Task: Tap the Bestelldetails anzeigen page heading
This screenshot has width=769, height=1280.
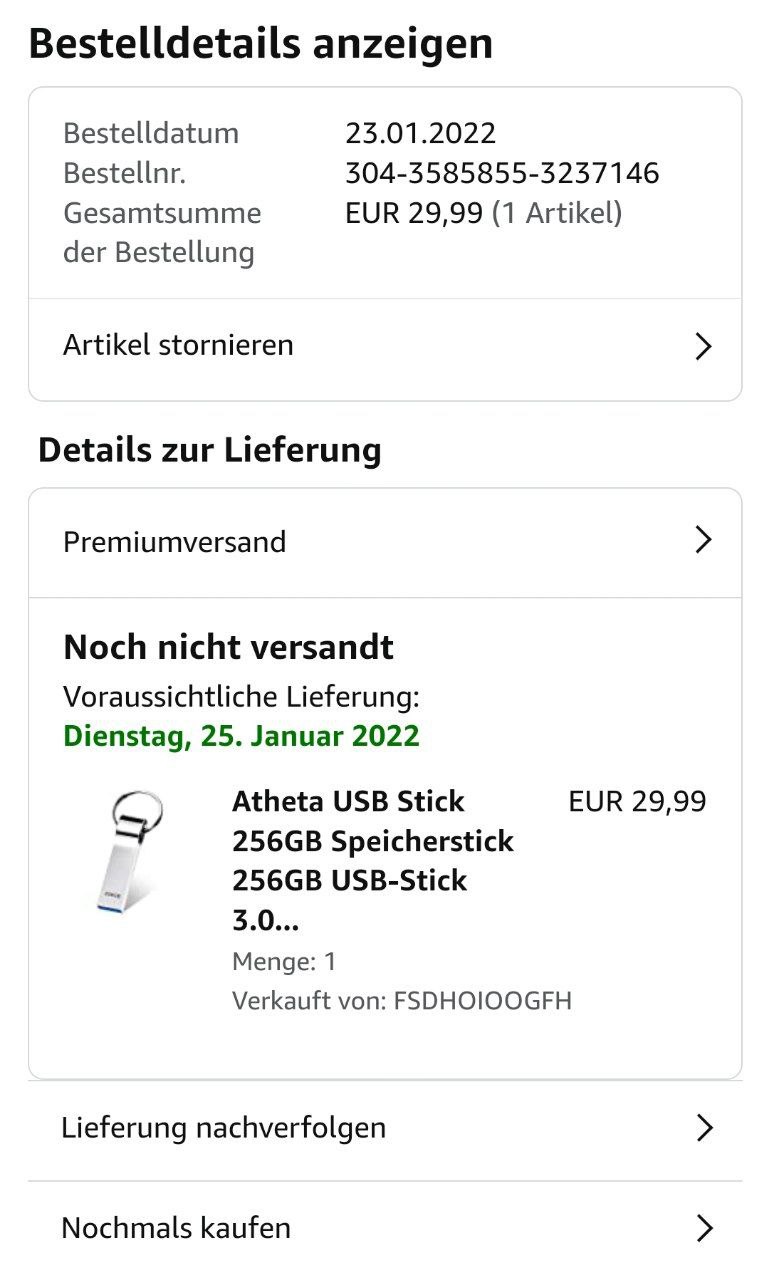Action: coord(260,44)
